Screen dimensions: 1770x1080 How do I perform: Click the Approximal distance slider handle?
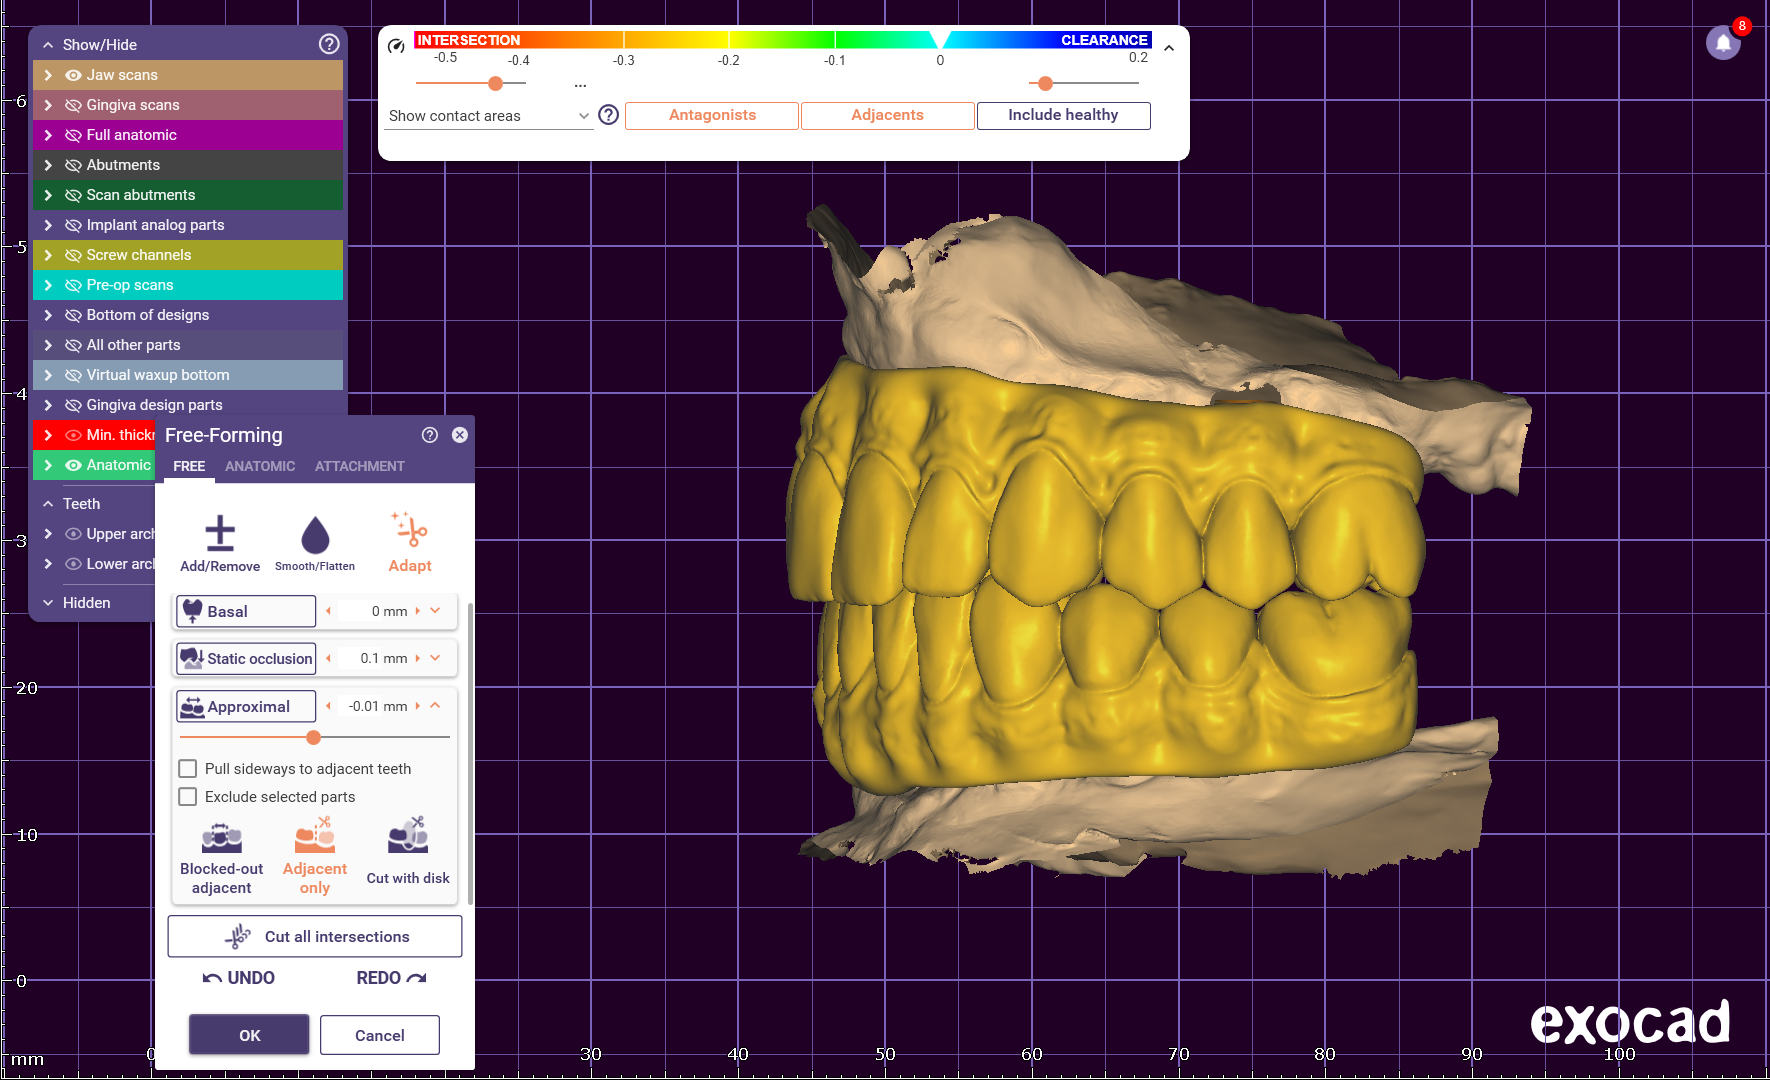[314, 738]
